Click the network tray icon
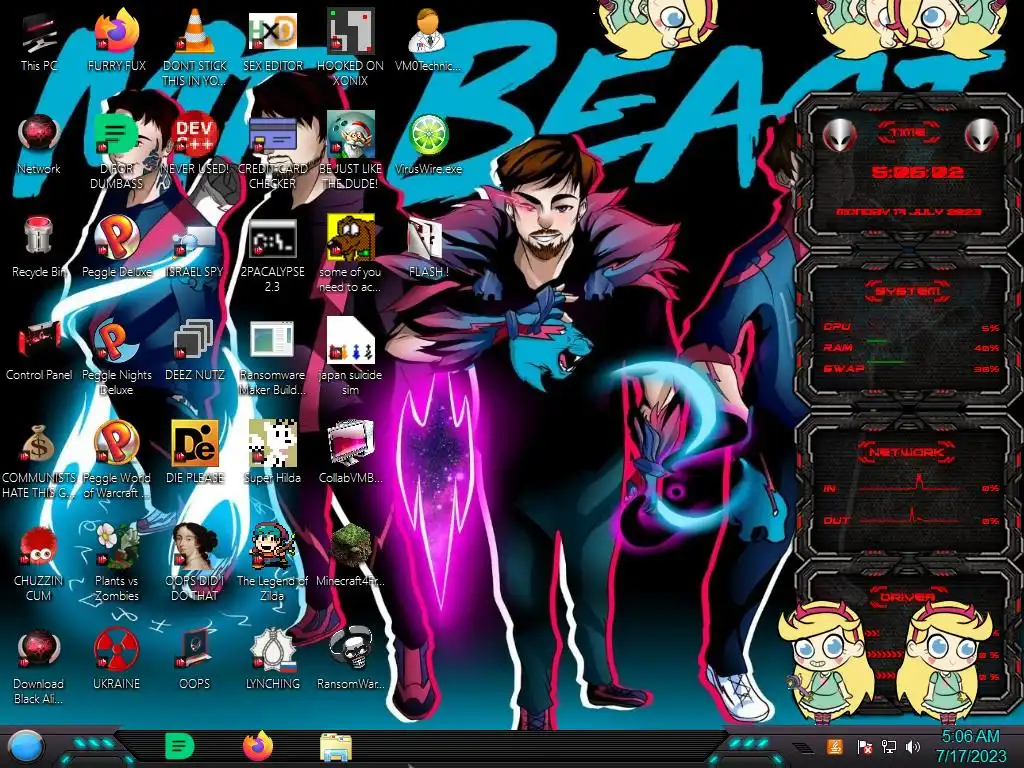 (x=889, y=746)
